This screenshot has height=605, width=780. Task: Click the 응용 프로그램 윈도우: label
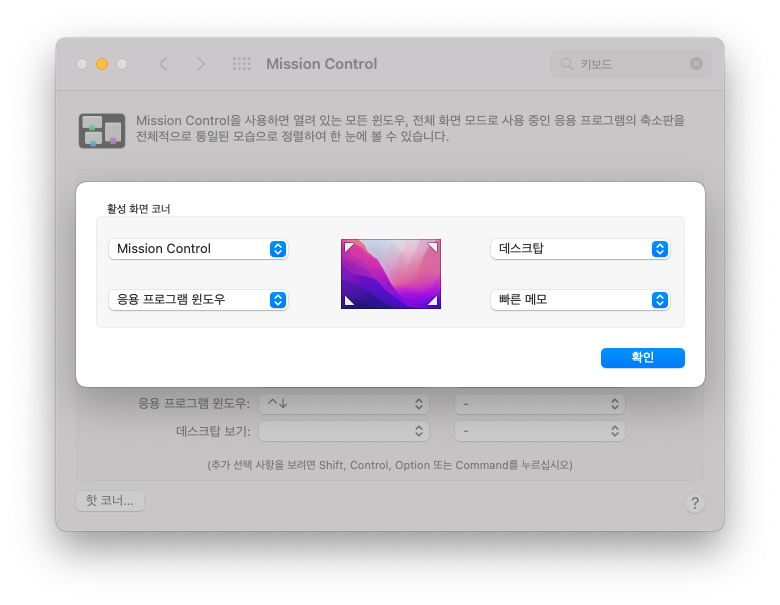194,403
